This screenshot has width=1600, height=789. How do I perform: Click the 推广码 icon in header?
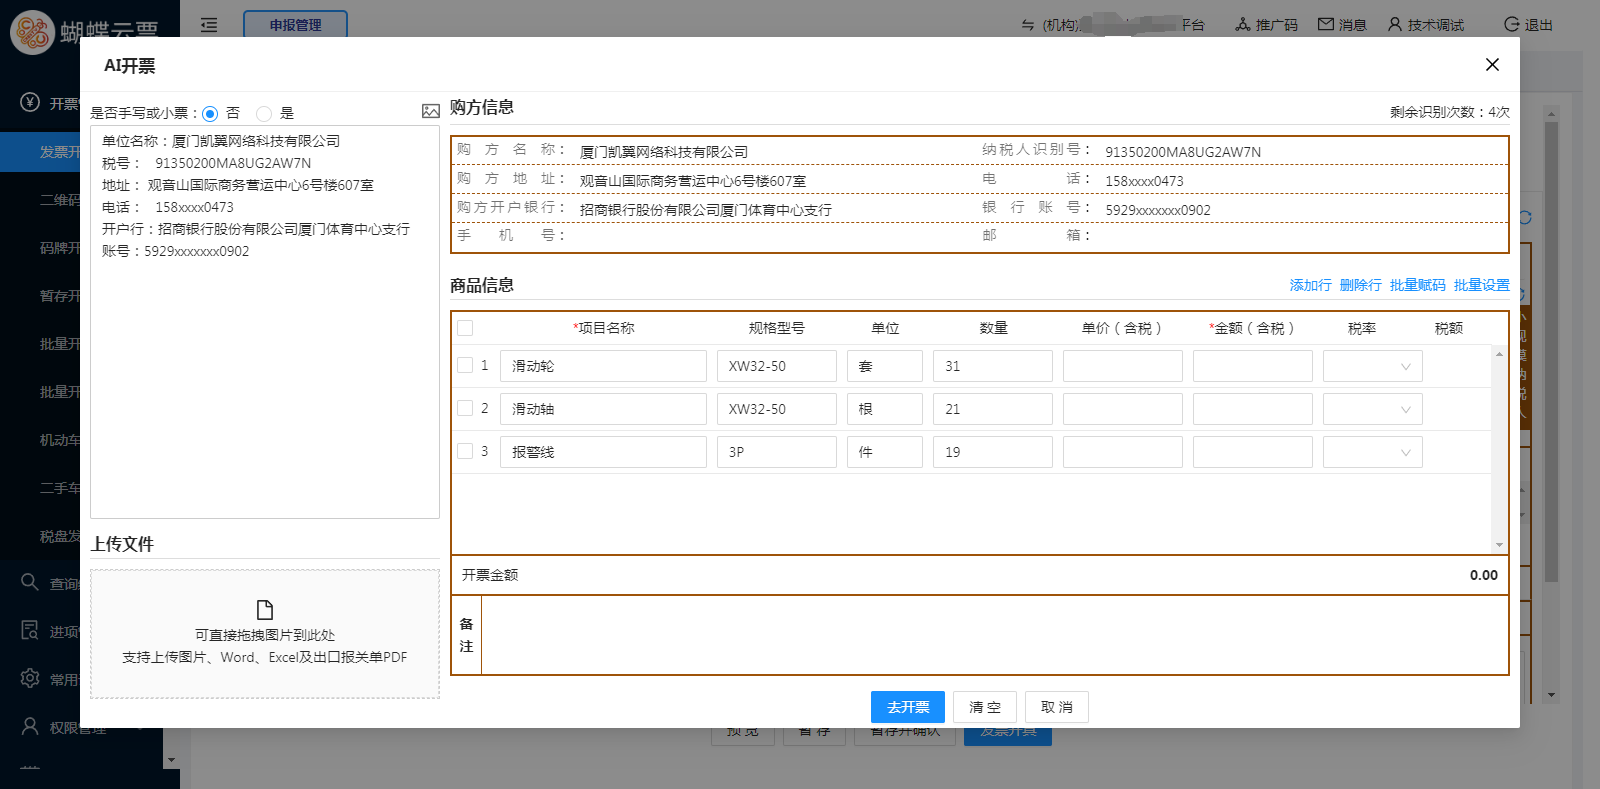pyautogui.click(x=1243, y=24)
